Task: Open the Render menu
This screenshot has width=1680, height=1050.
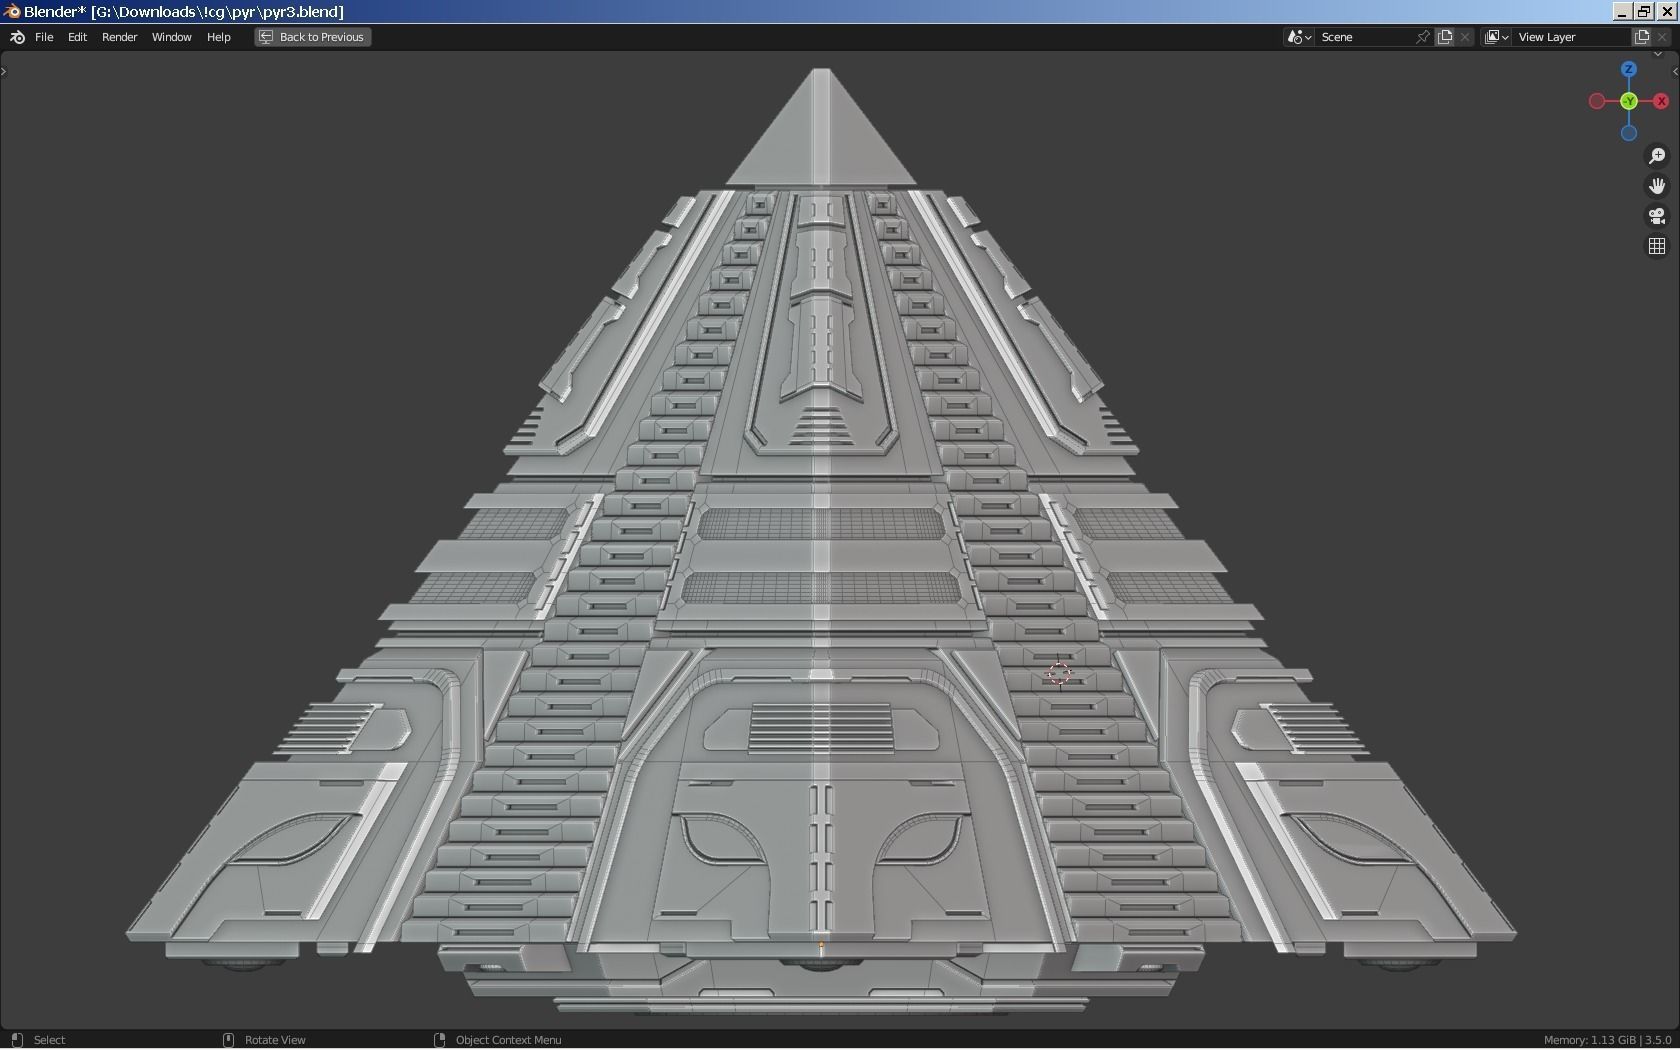Action: pos(119,37)
